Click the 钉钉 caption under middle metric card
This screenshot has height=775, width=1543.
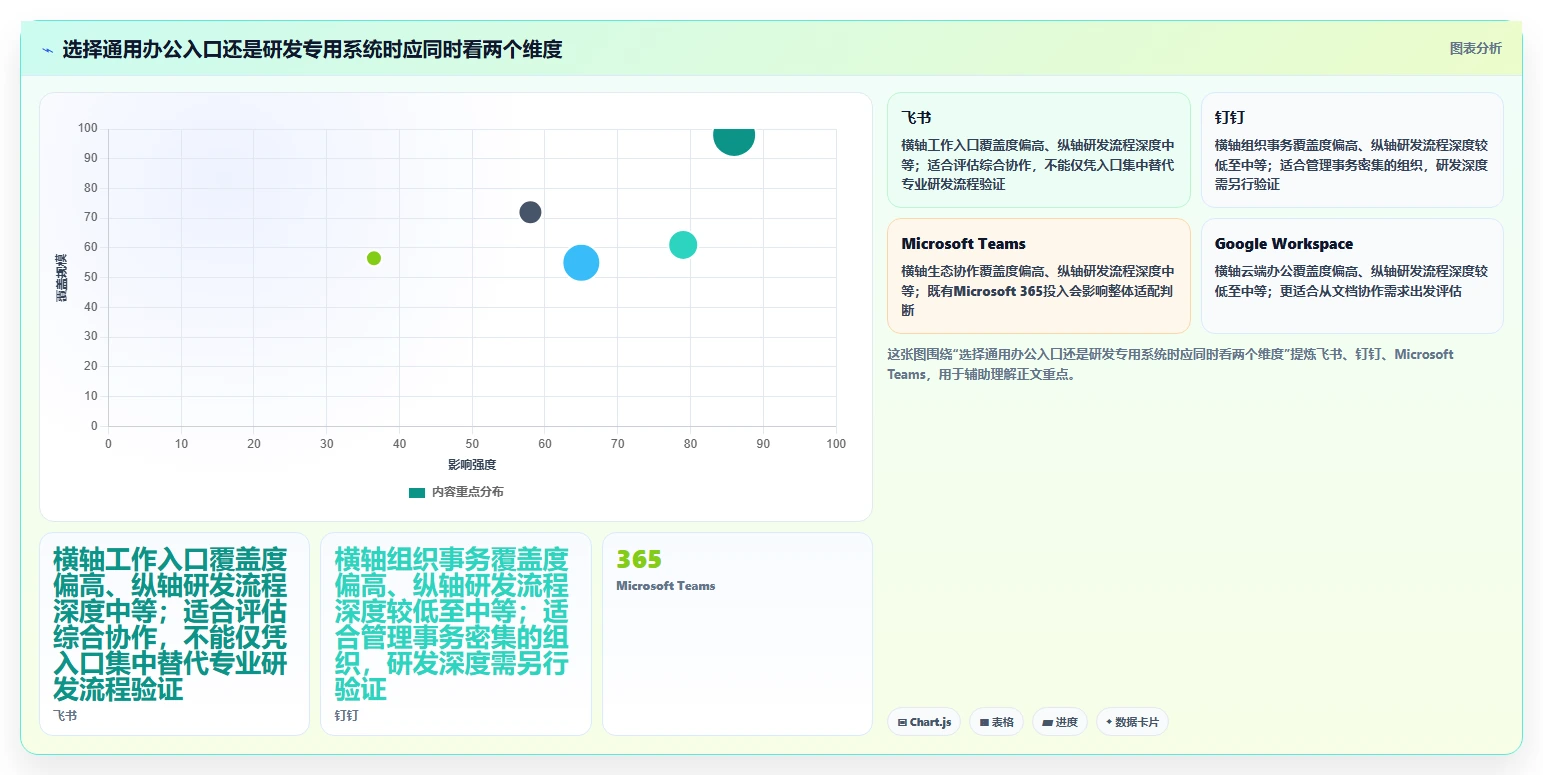[x=346, y=716]
